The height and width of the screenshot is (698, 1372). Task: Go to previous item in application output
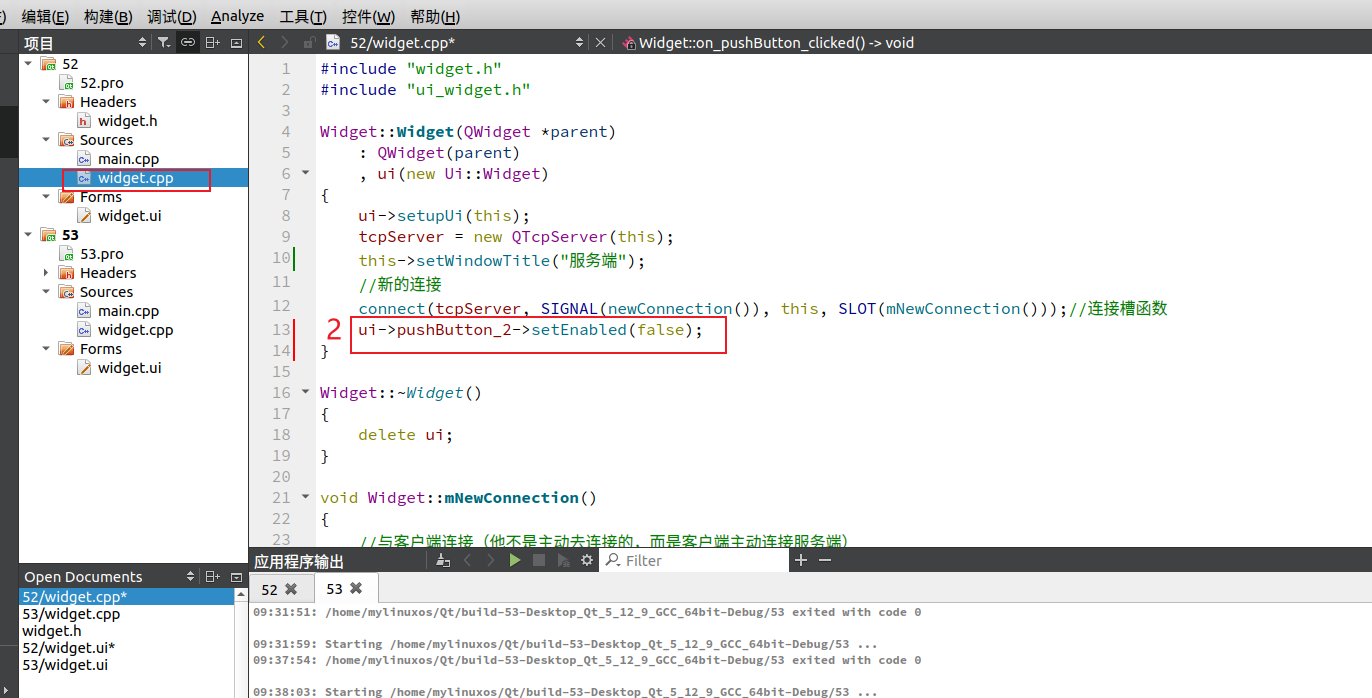(467, 561)
